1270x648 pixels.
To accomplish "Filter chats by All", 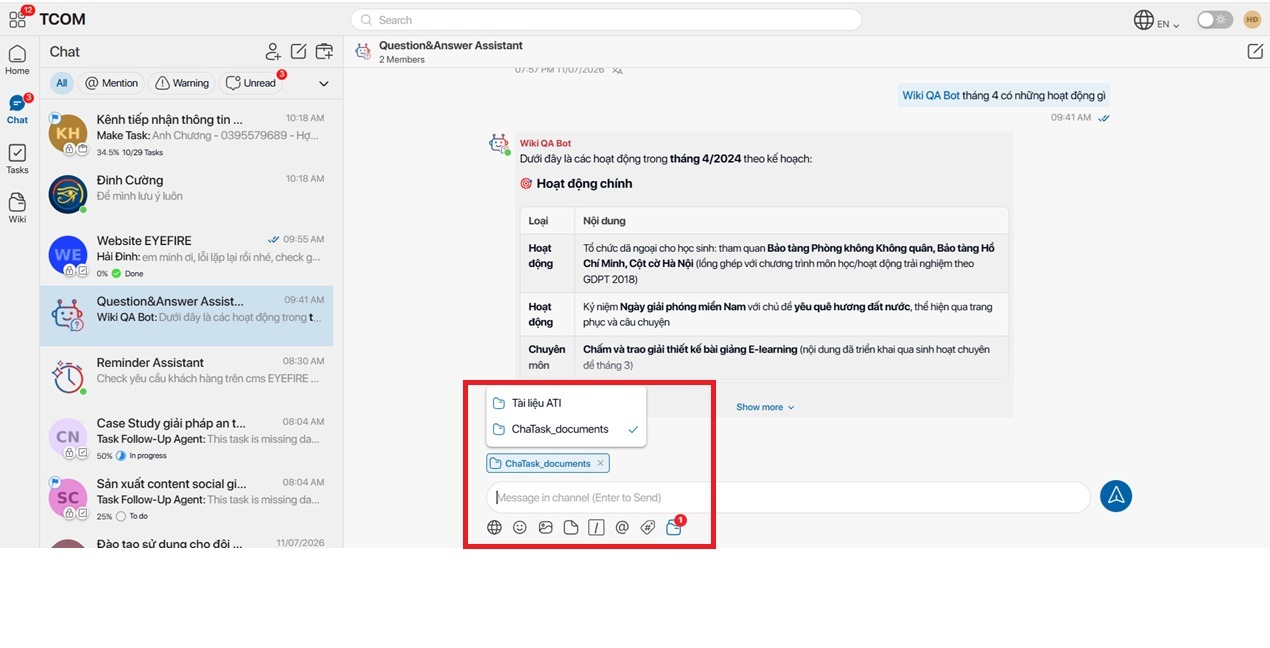I will (62, 83).
